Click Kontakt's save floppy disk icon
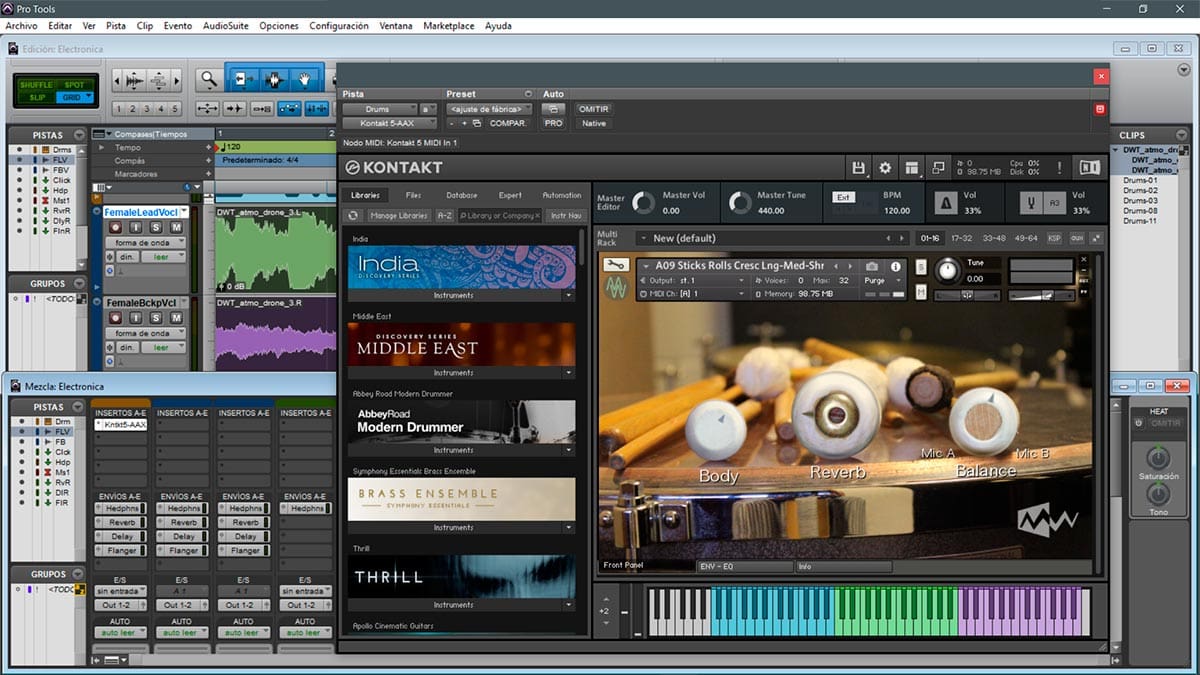Screen dimensions: 1200x675 (x=858, y=168)
